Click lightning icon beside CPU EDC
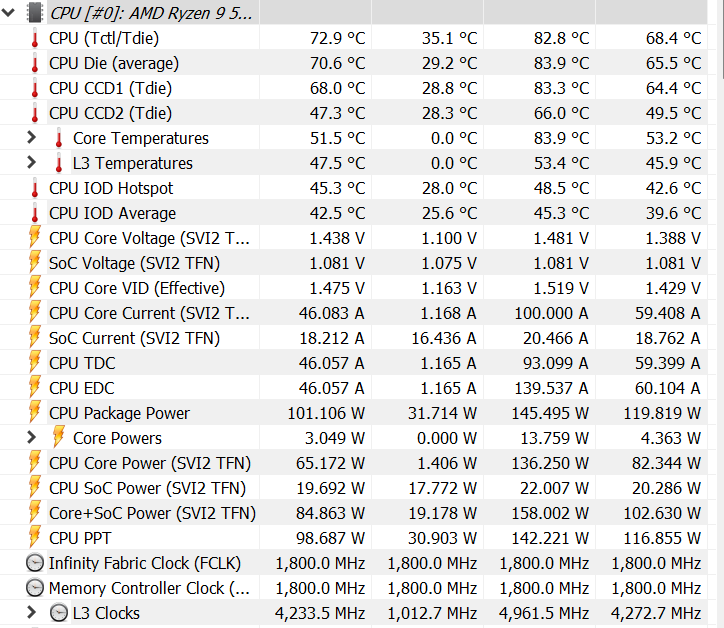 coord(35,386)
